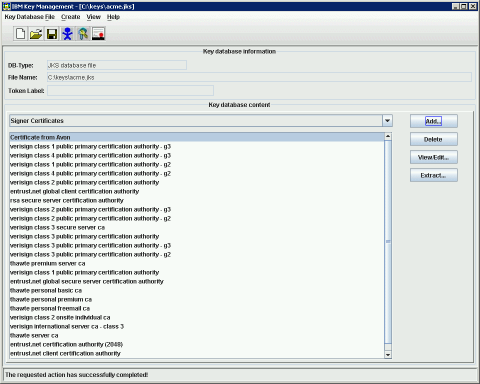Image resolution: width=480 pixels, height=384 pixels.
Task: Click the blue person self-signed certificate icon
Action: click(67, 34)
